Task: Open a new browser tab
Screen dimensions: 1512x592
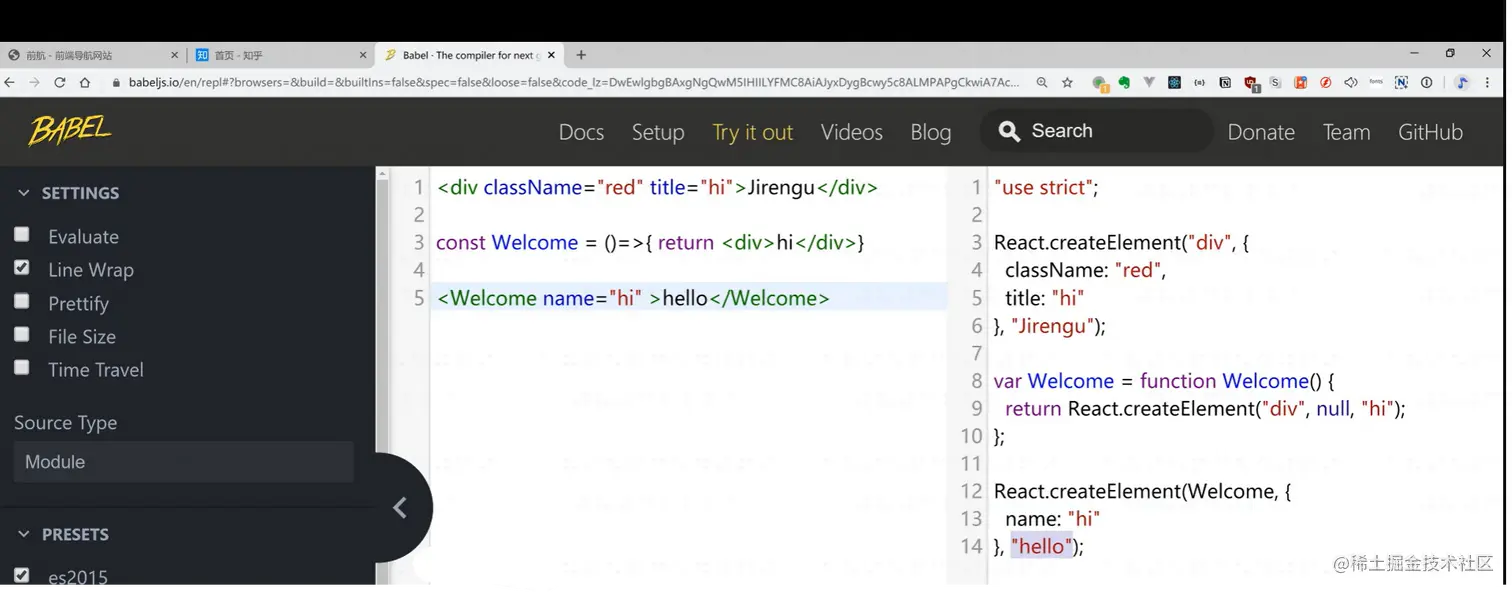Action: [x=581, y=55]
